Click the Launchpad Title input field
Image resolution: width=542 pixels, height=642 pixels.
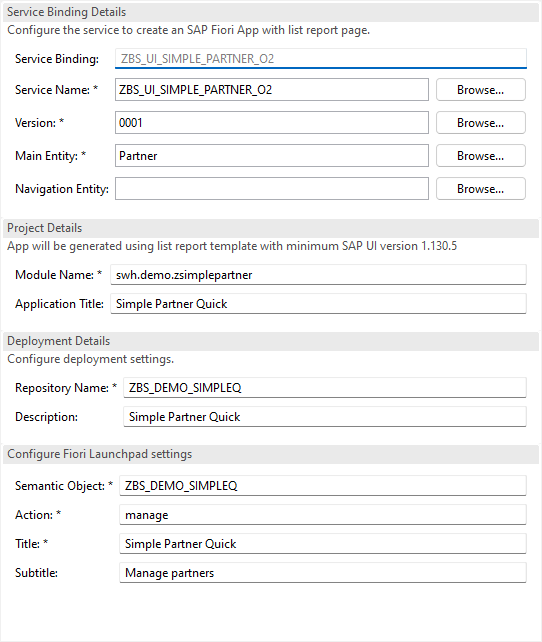coord(323,544)
